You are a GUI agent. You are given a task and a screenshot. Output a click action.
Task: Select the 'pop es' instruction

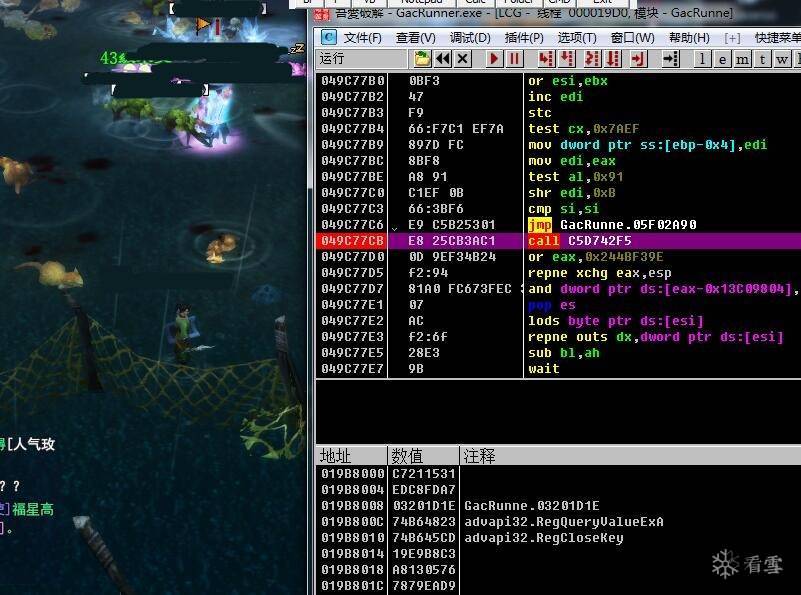[x=552, y=305]
